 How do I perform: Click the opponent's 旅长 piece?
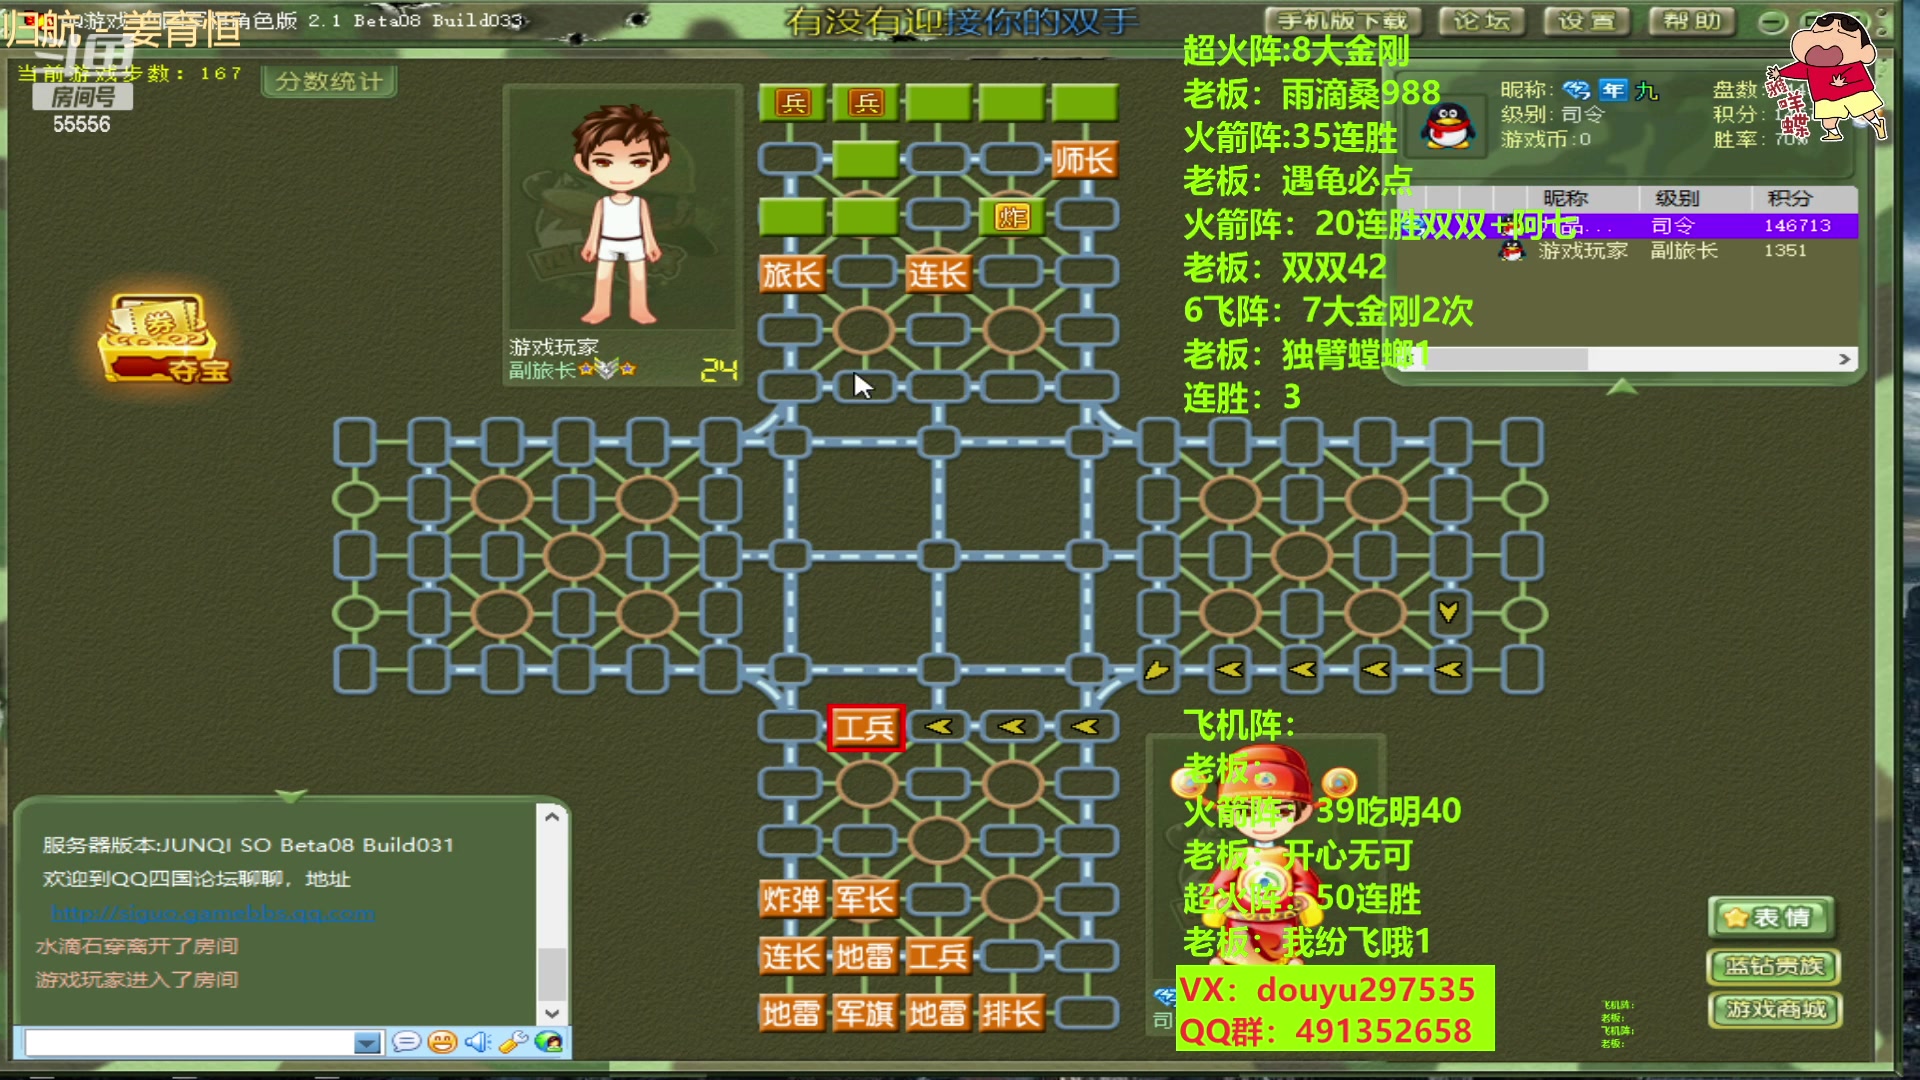coord(792,273)
